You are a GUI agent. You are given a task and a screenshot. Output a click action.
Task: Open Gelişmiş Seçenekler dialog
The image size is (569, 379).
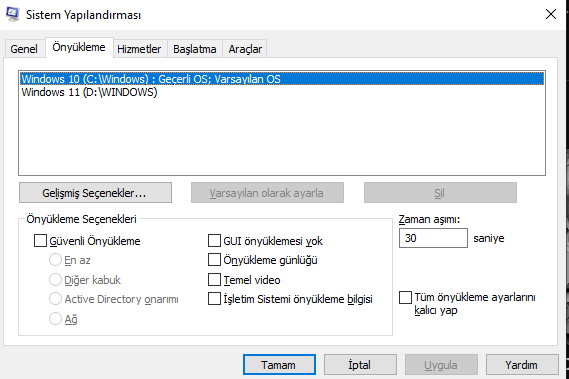[x=95, y=193]
